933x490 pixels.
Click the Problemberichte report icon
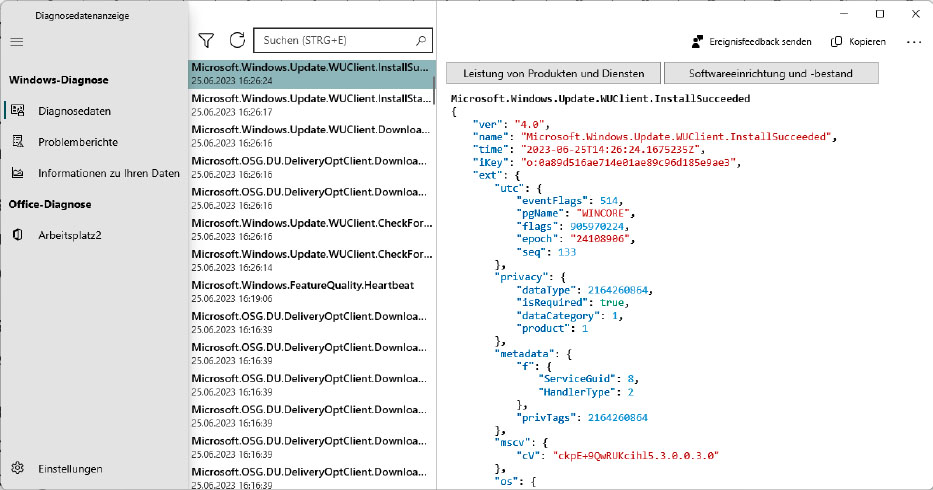(x=18, y=141)
